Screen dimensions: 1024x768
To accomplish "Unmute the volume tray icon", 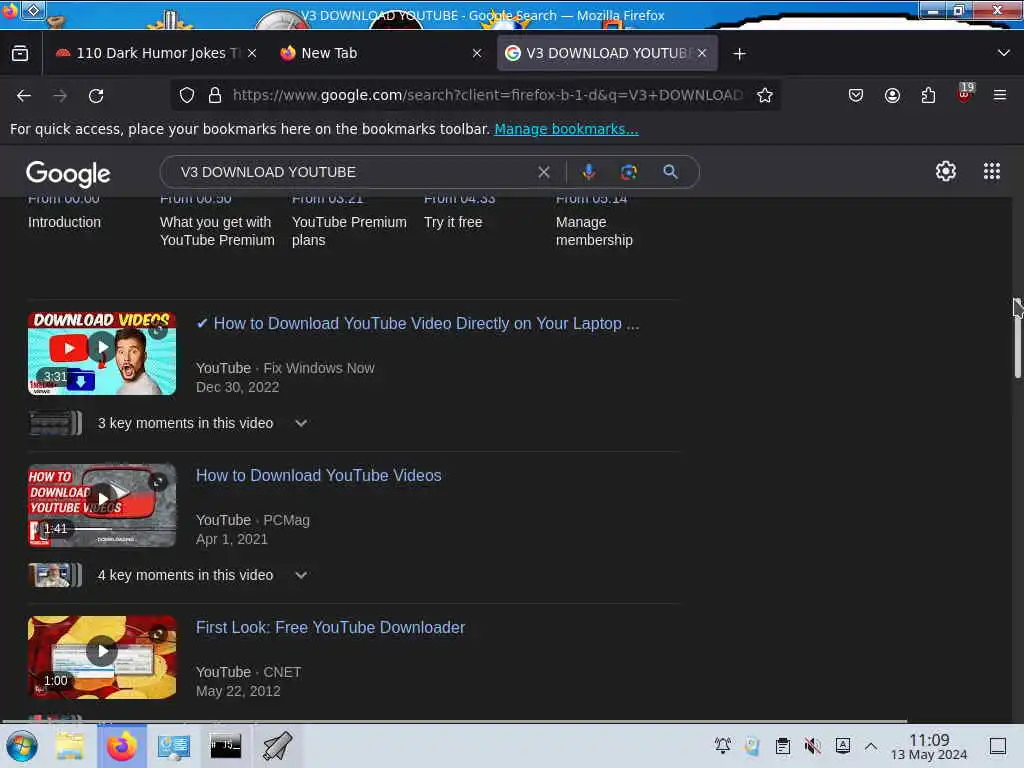I will click(812, 746).
